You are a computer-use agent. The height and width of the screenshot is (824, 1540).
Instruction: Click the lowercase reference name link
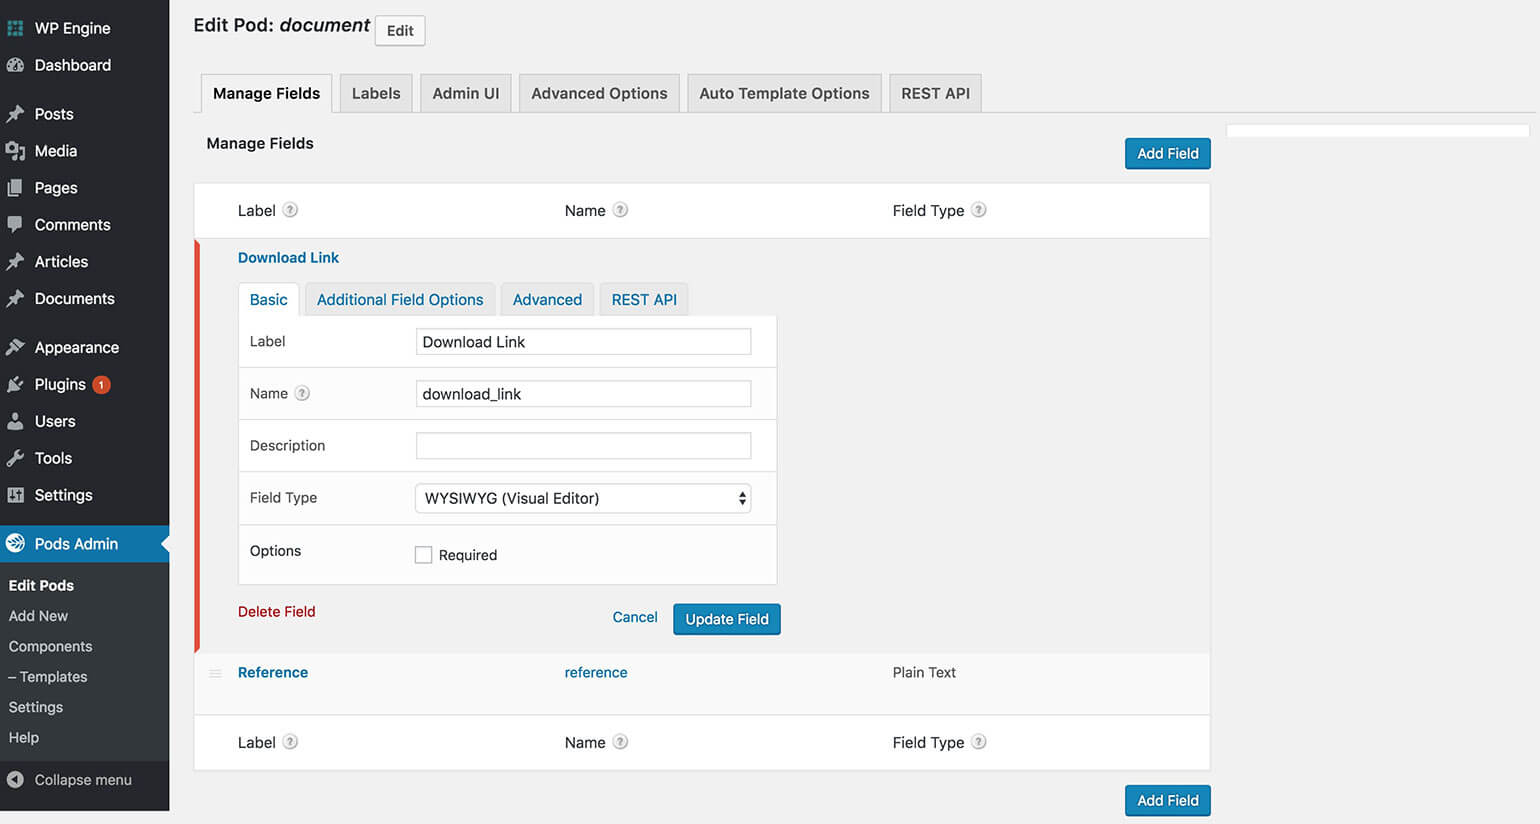pos(596,672)
